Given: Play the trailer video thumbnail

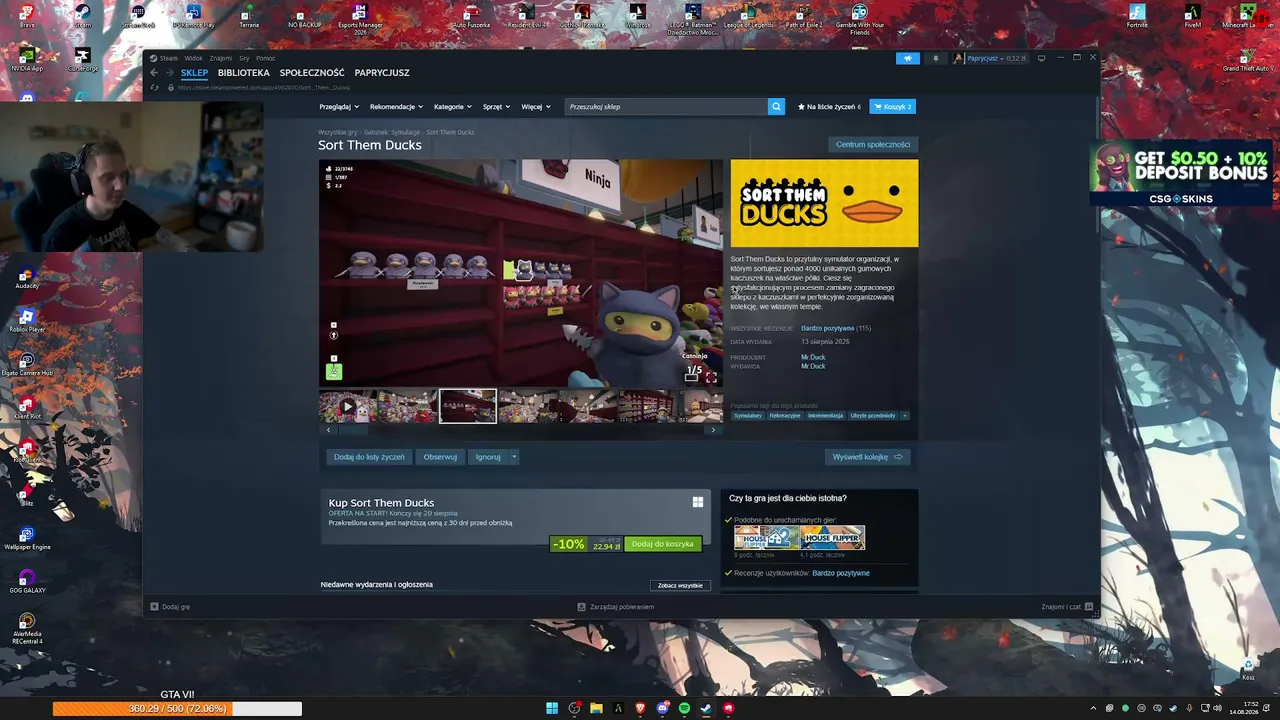Looking at the screenshot, I should tap(347, 406).
